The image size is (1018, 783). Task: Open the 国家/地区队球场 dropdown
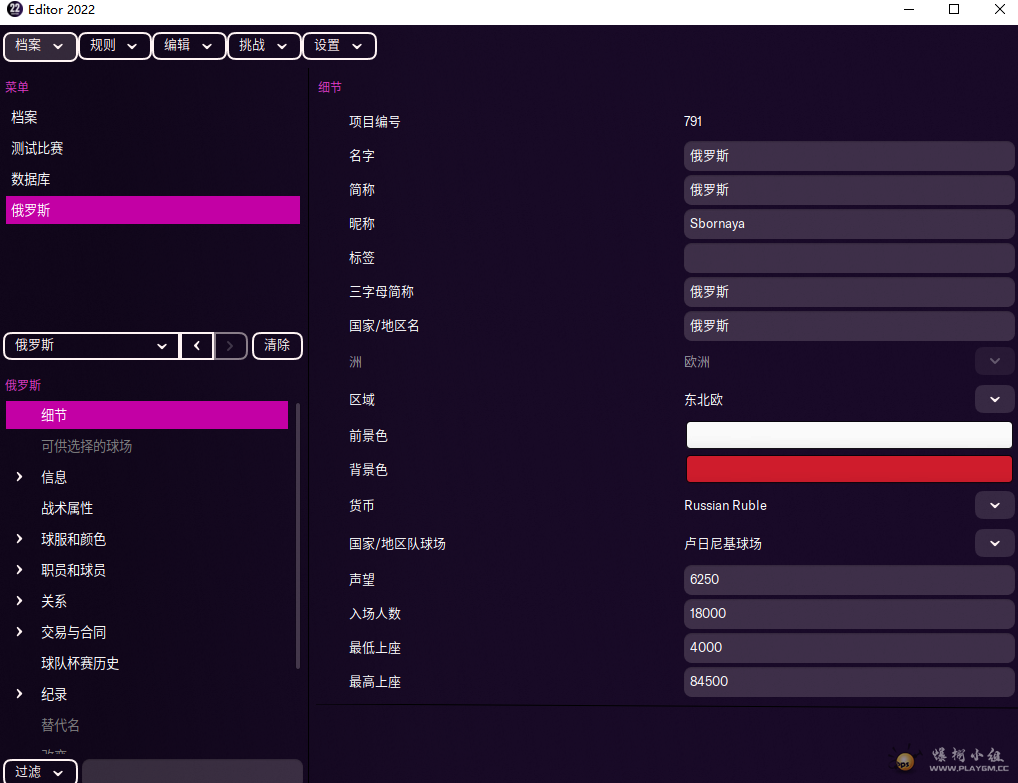pos(994,544)
